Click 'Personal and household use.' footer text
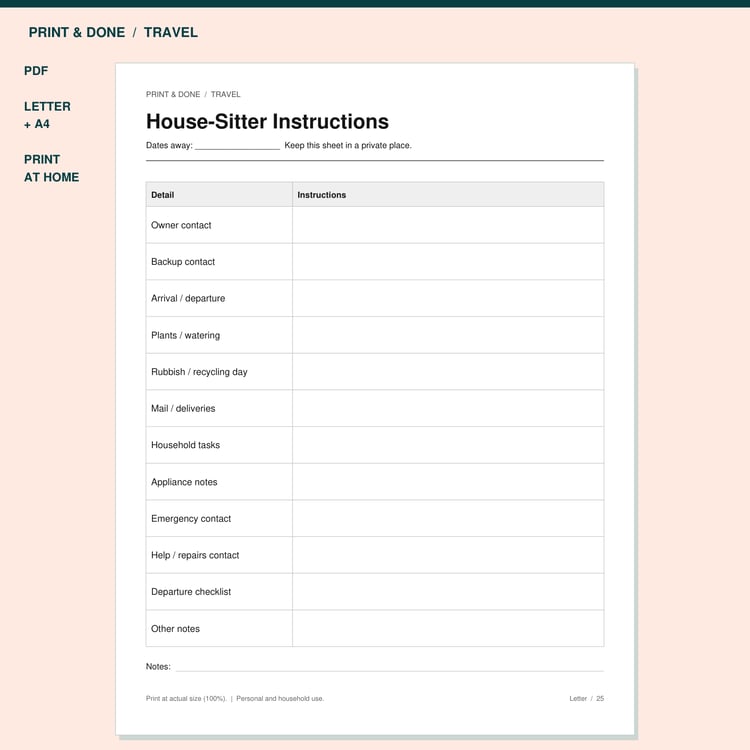The width and height of the screenshot is (750, 750). pyautogui.click(x=280, y=699)
